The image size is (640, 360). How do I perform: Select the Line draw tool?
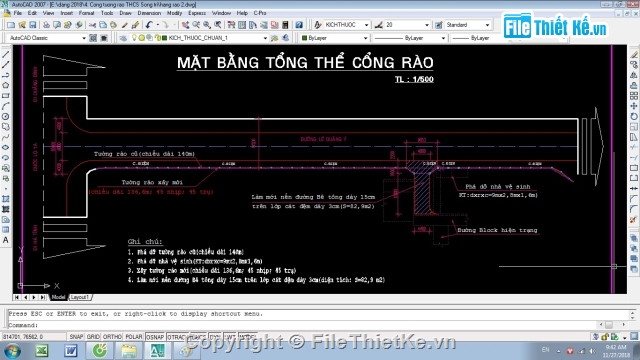click(6, 54)
